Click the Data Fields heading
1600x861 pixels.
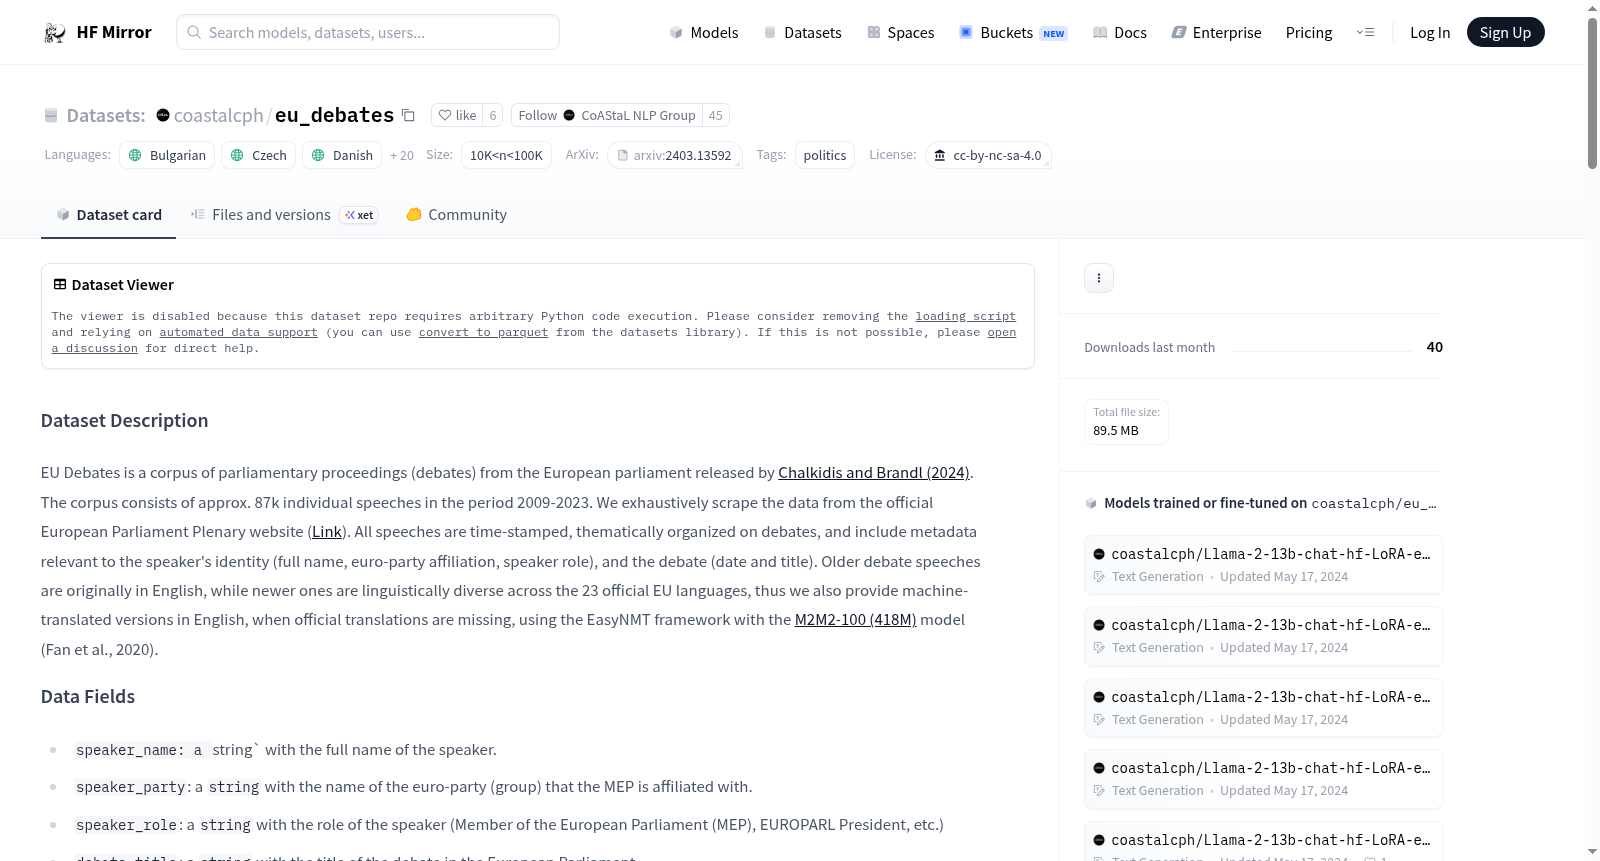[88, 697]
